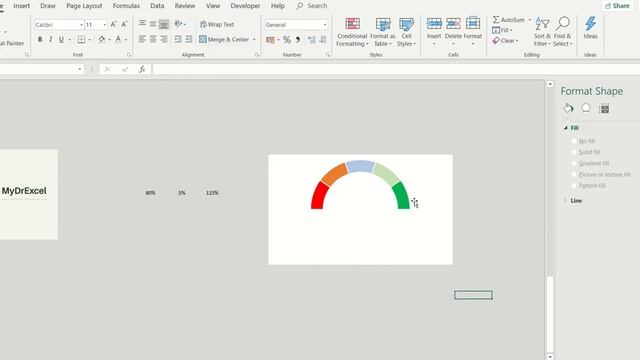Toggle Italic formatting

coord(51,40)
